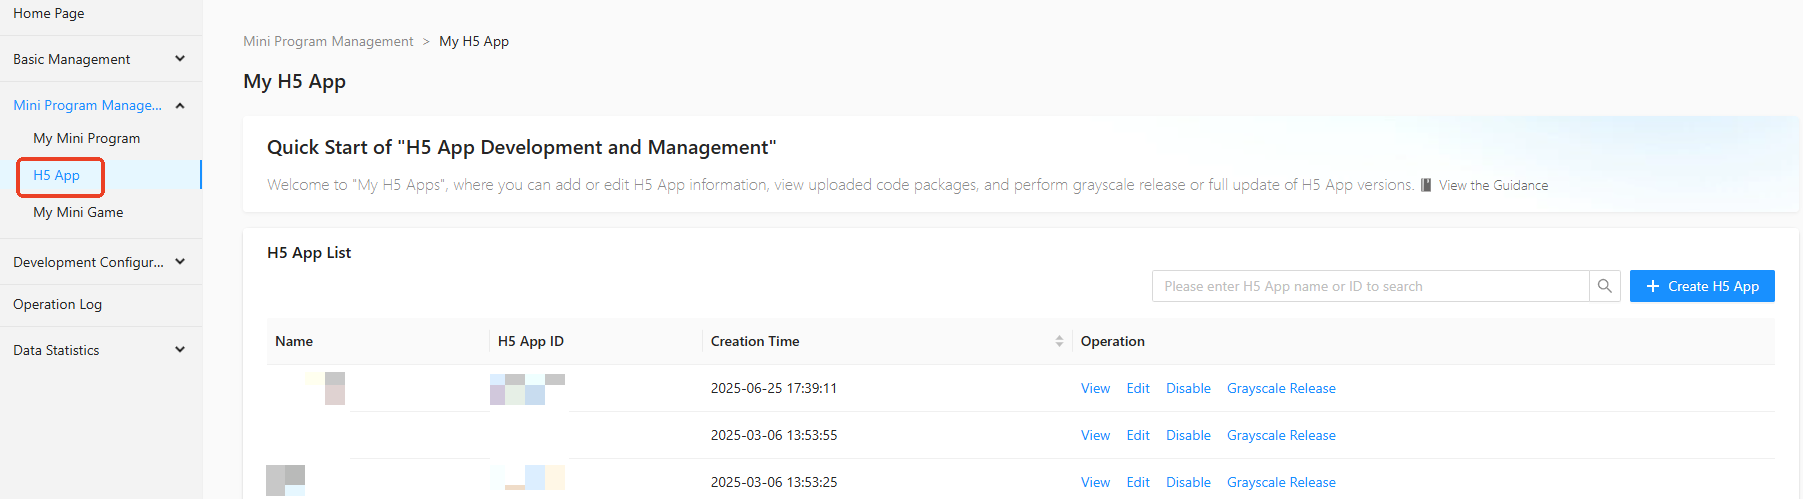Click the search magnifier icon
The width and height of the screenshot is (1803, 499).
pos(1604,286)
